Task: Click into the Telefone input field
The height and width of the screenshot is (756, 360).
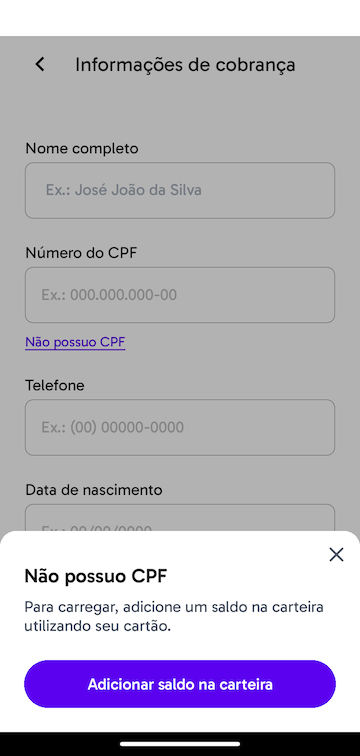Action: [x=180, y=427]
